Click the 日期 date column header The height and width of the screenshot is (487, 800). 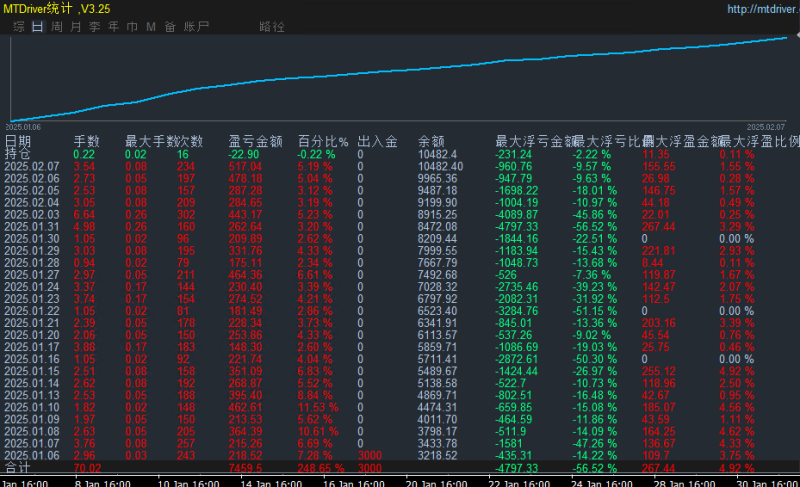(x=18, y=141)
